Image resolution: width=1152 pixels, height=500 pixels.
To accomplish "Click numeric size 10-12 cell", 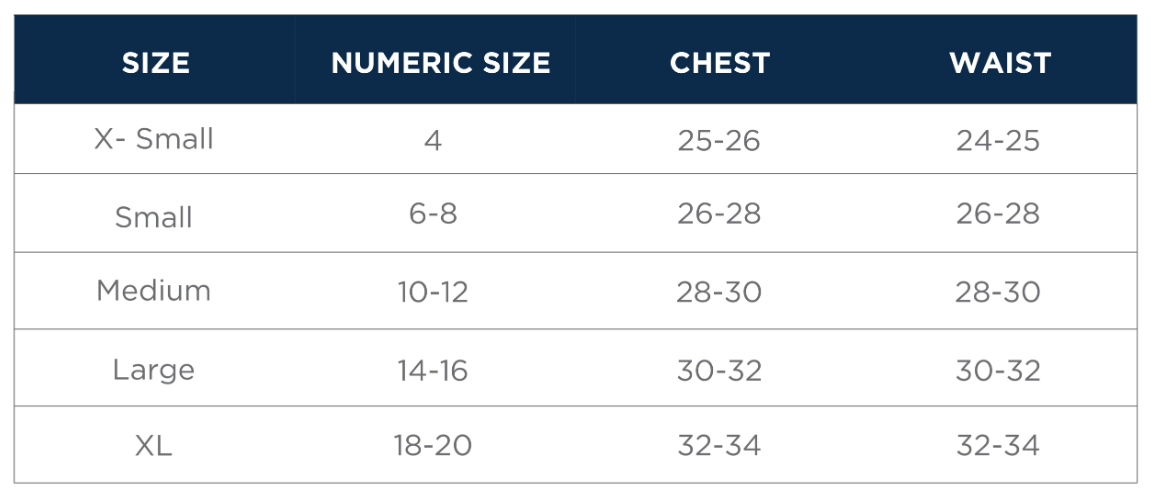I will point(432,292).
